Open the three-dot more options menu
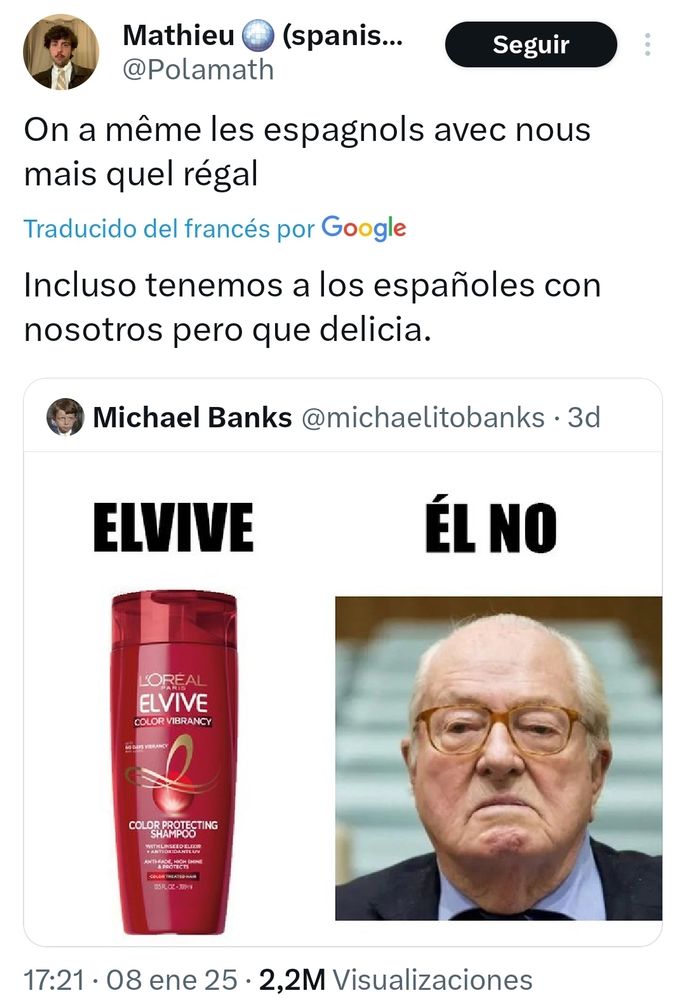The image size is (686, 1000). [x=647, y=45]
